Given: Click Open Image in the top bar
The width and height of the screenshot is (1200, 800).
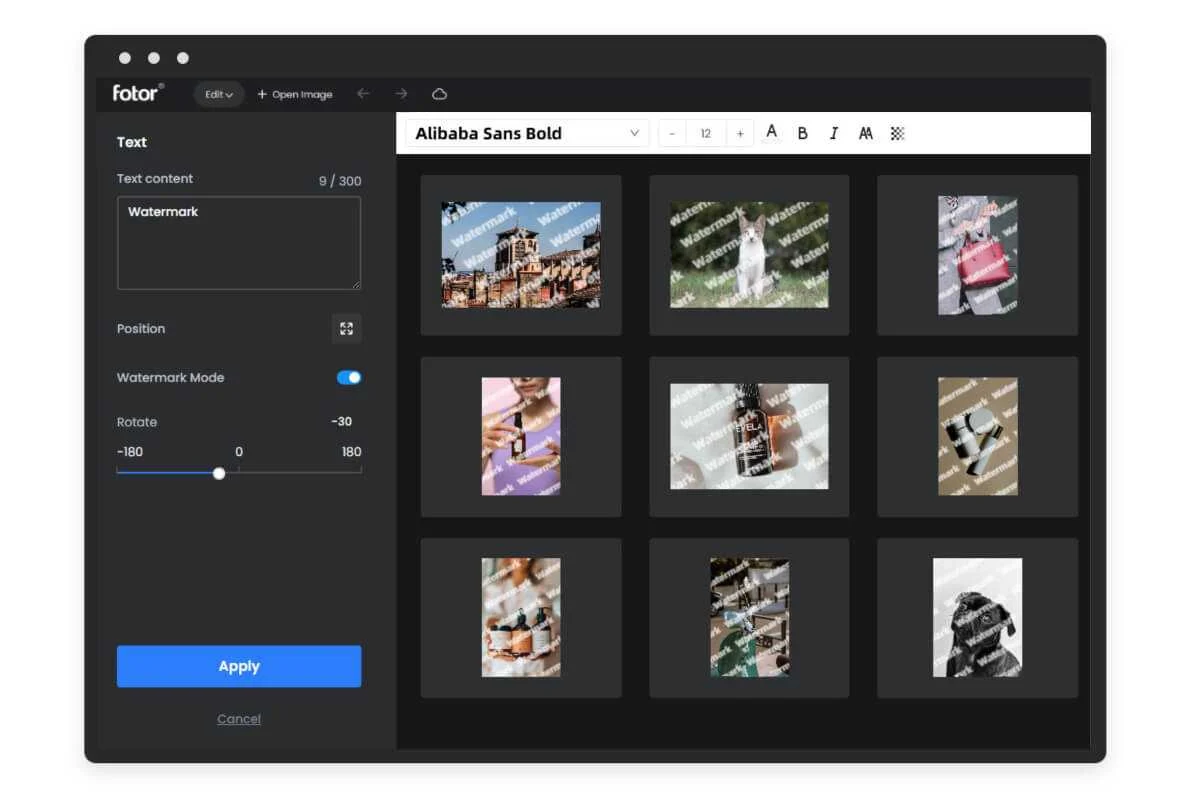Looking at the screenshot, I should [x=295, y=94].
